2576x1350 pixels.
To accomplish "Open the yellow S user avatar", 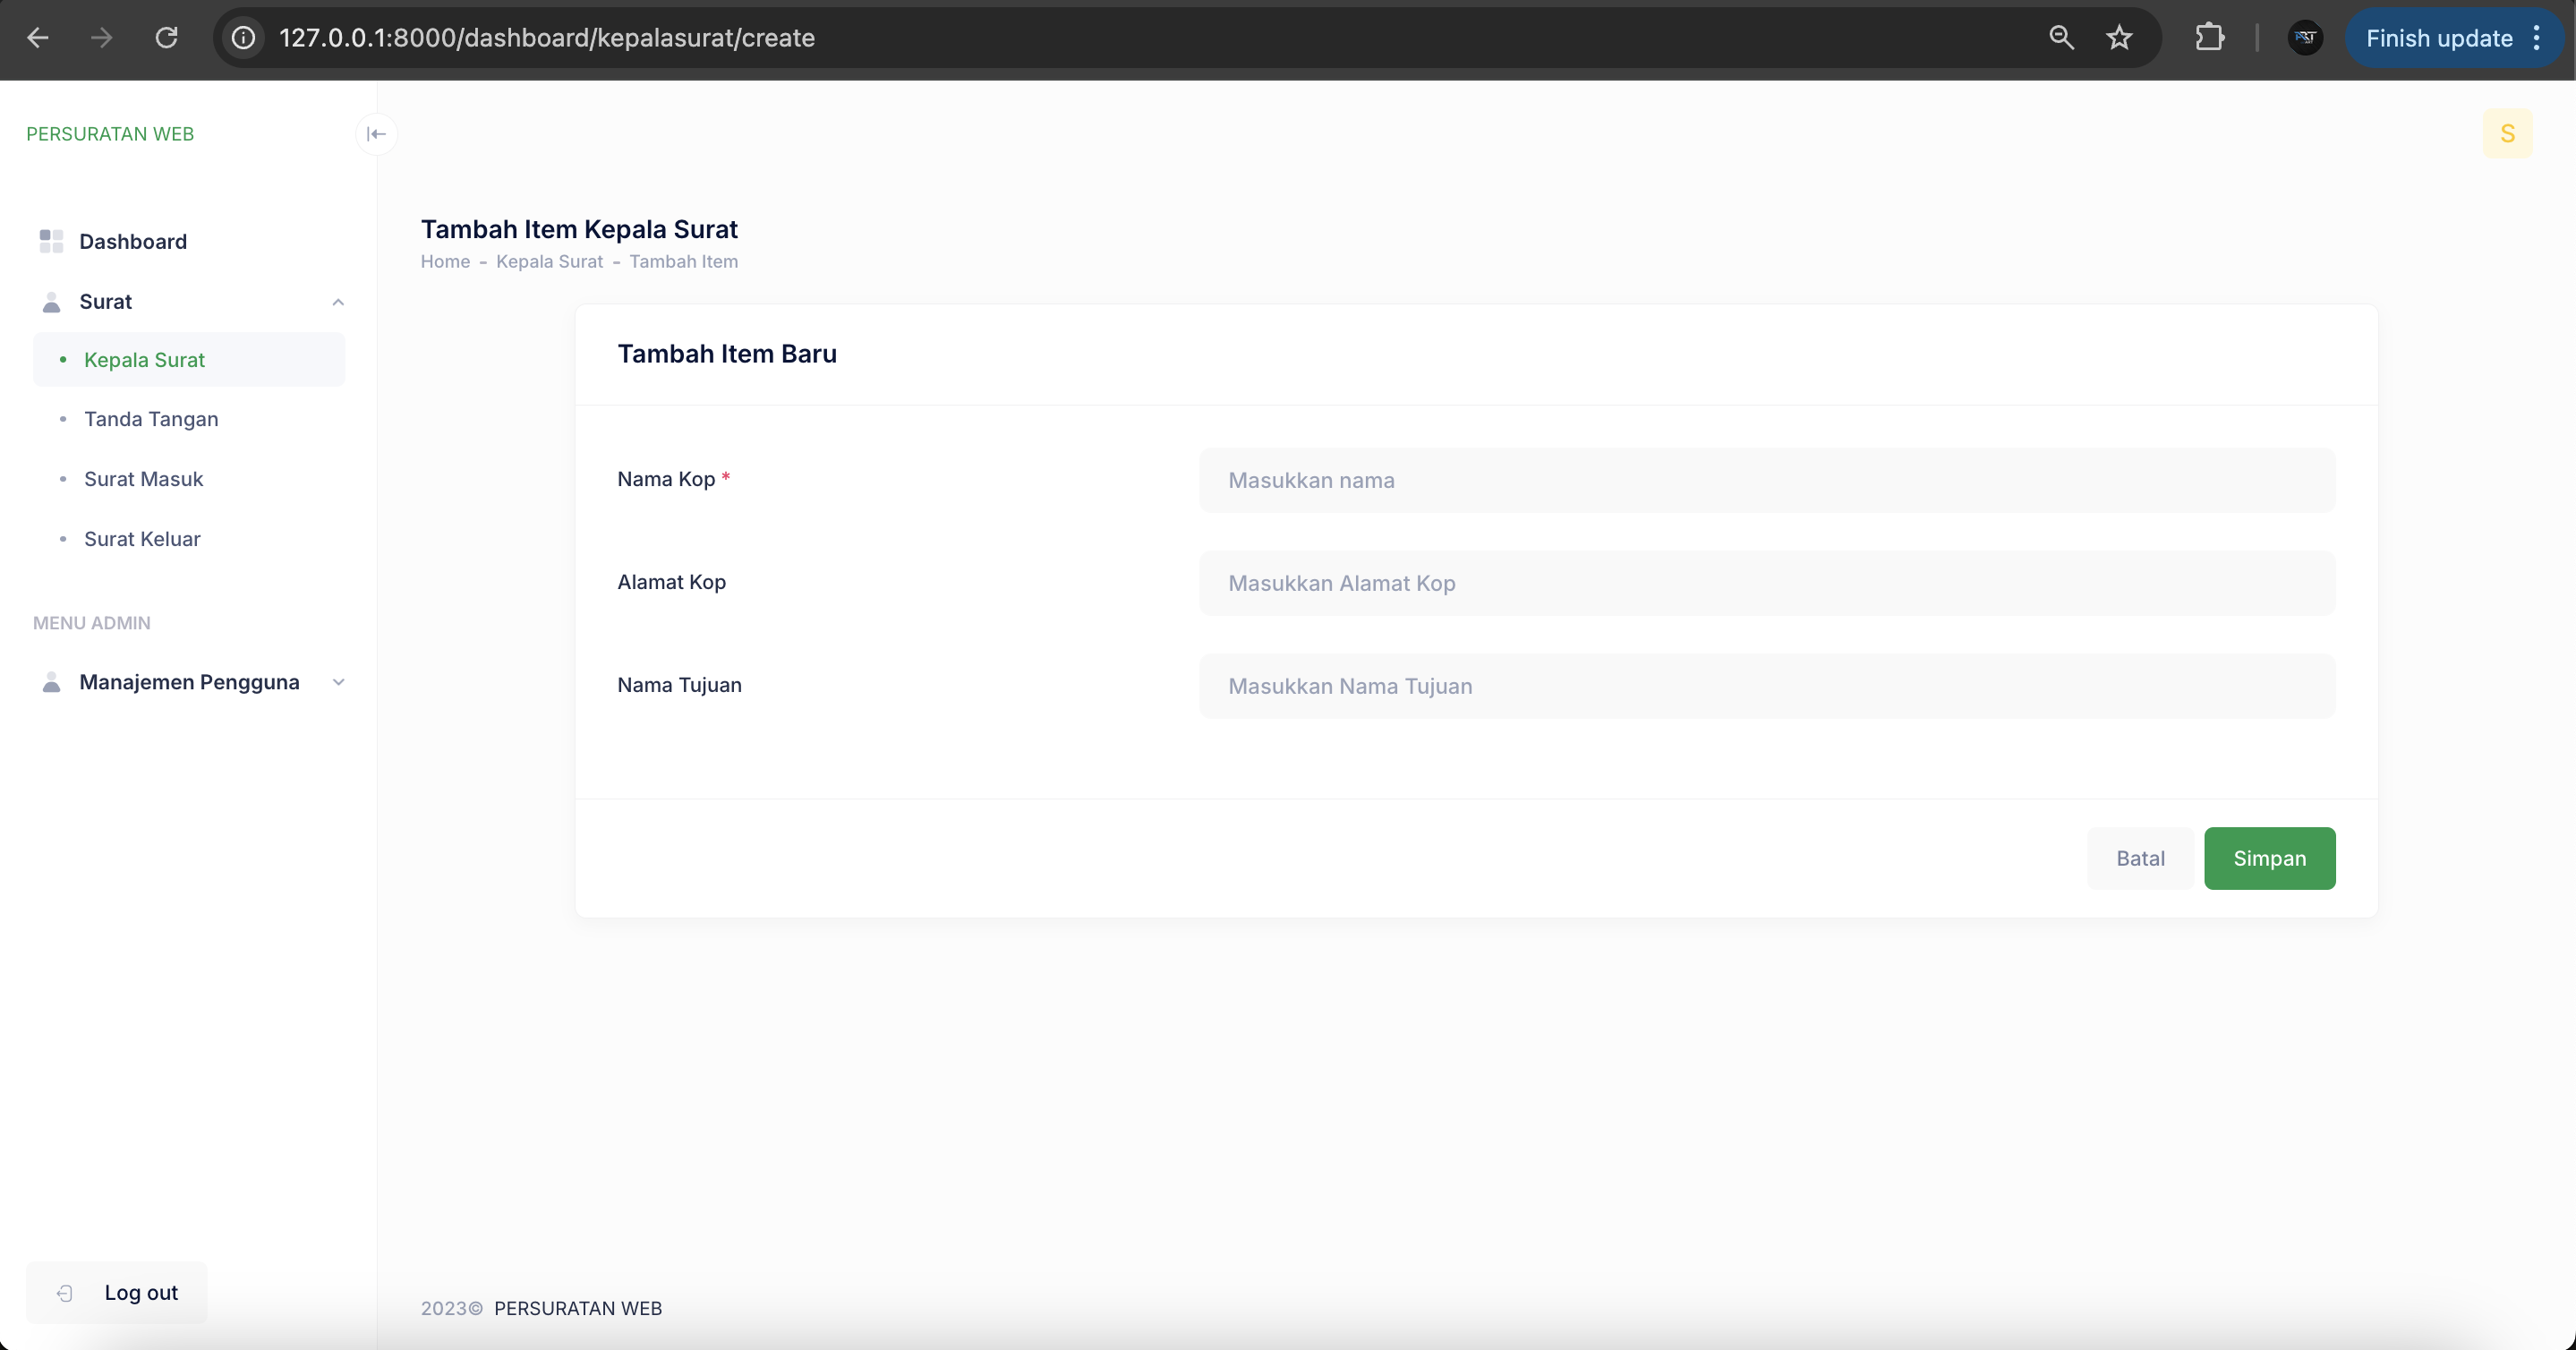I will coord(2507,134).
